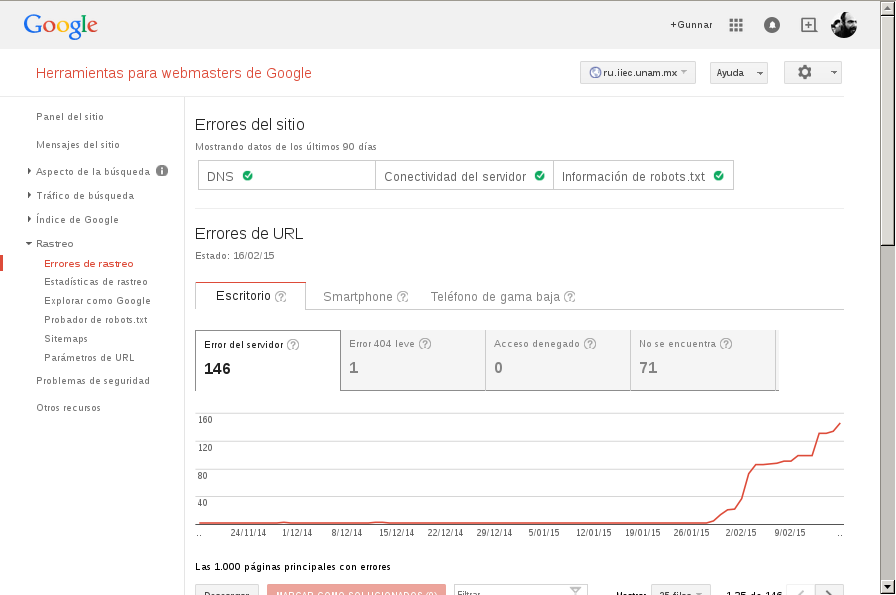Image resolution: width=896 pixels, height=595 pixels.
Task: Open Estadísticas de rastreo
Action: pos(96,282)
